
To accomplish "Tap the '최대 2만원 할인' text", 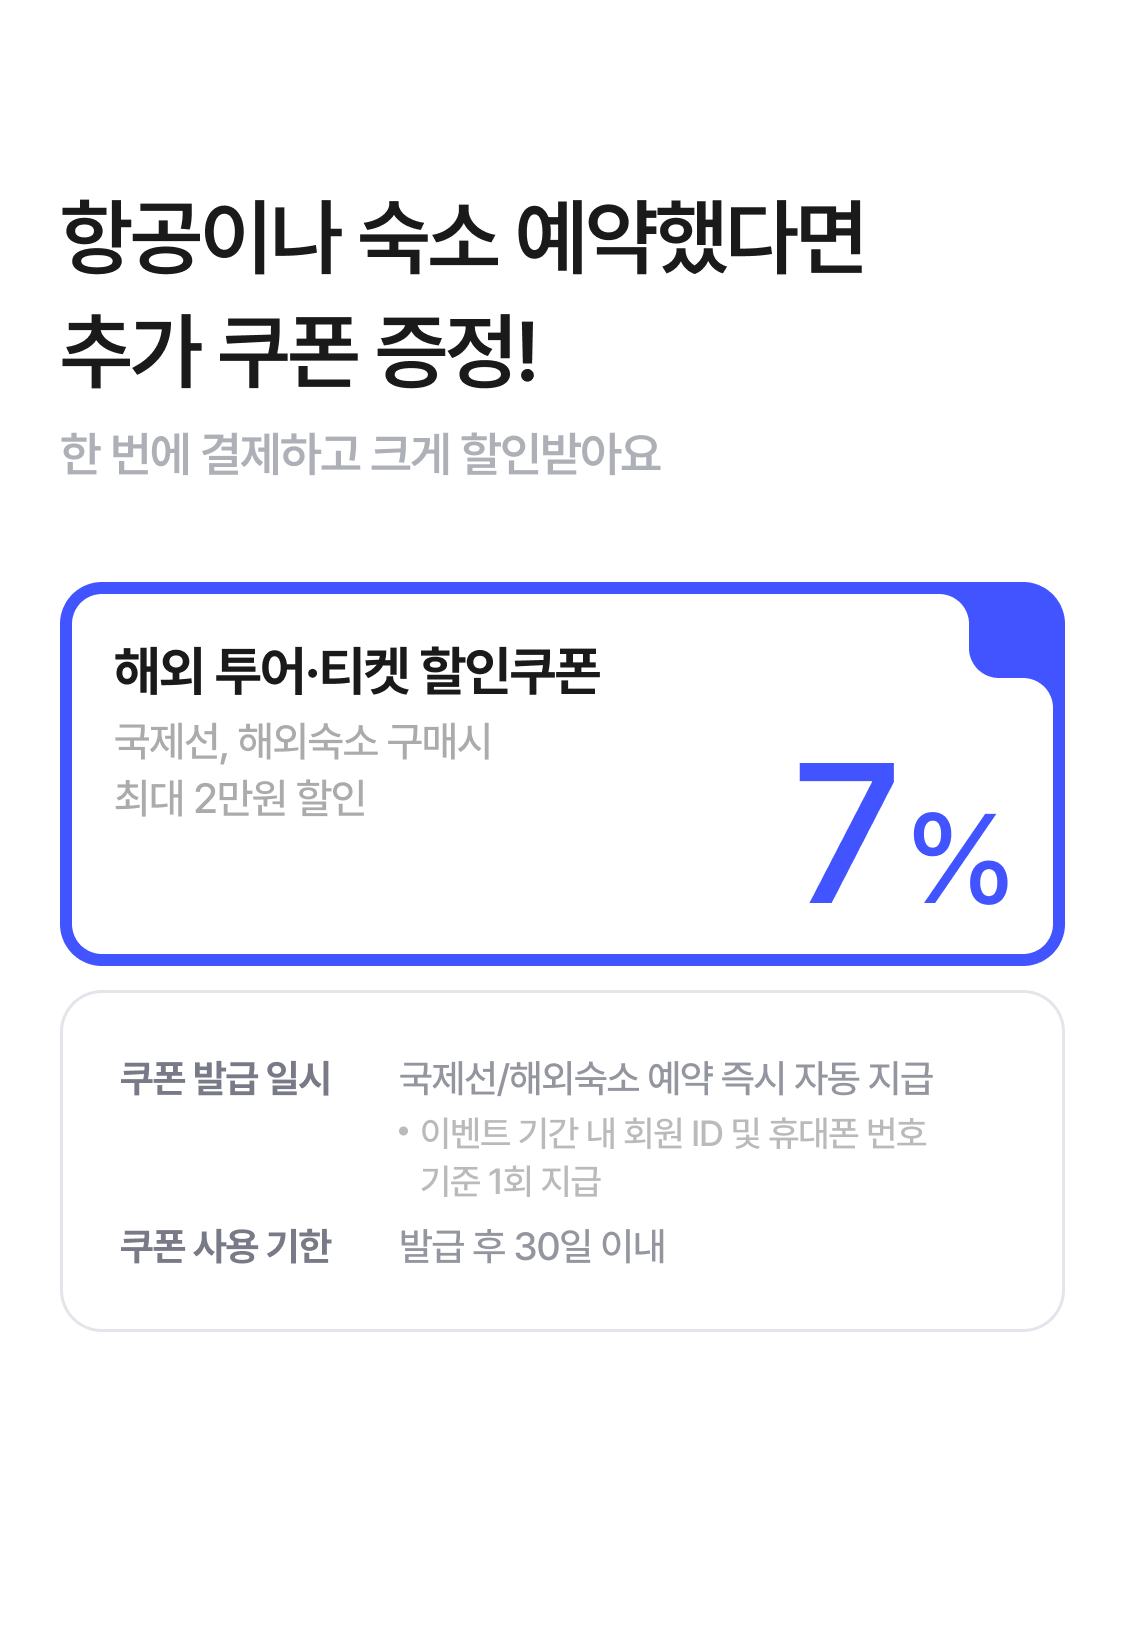I will coord(240,798).
